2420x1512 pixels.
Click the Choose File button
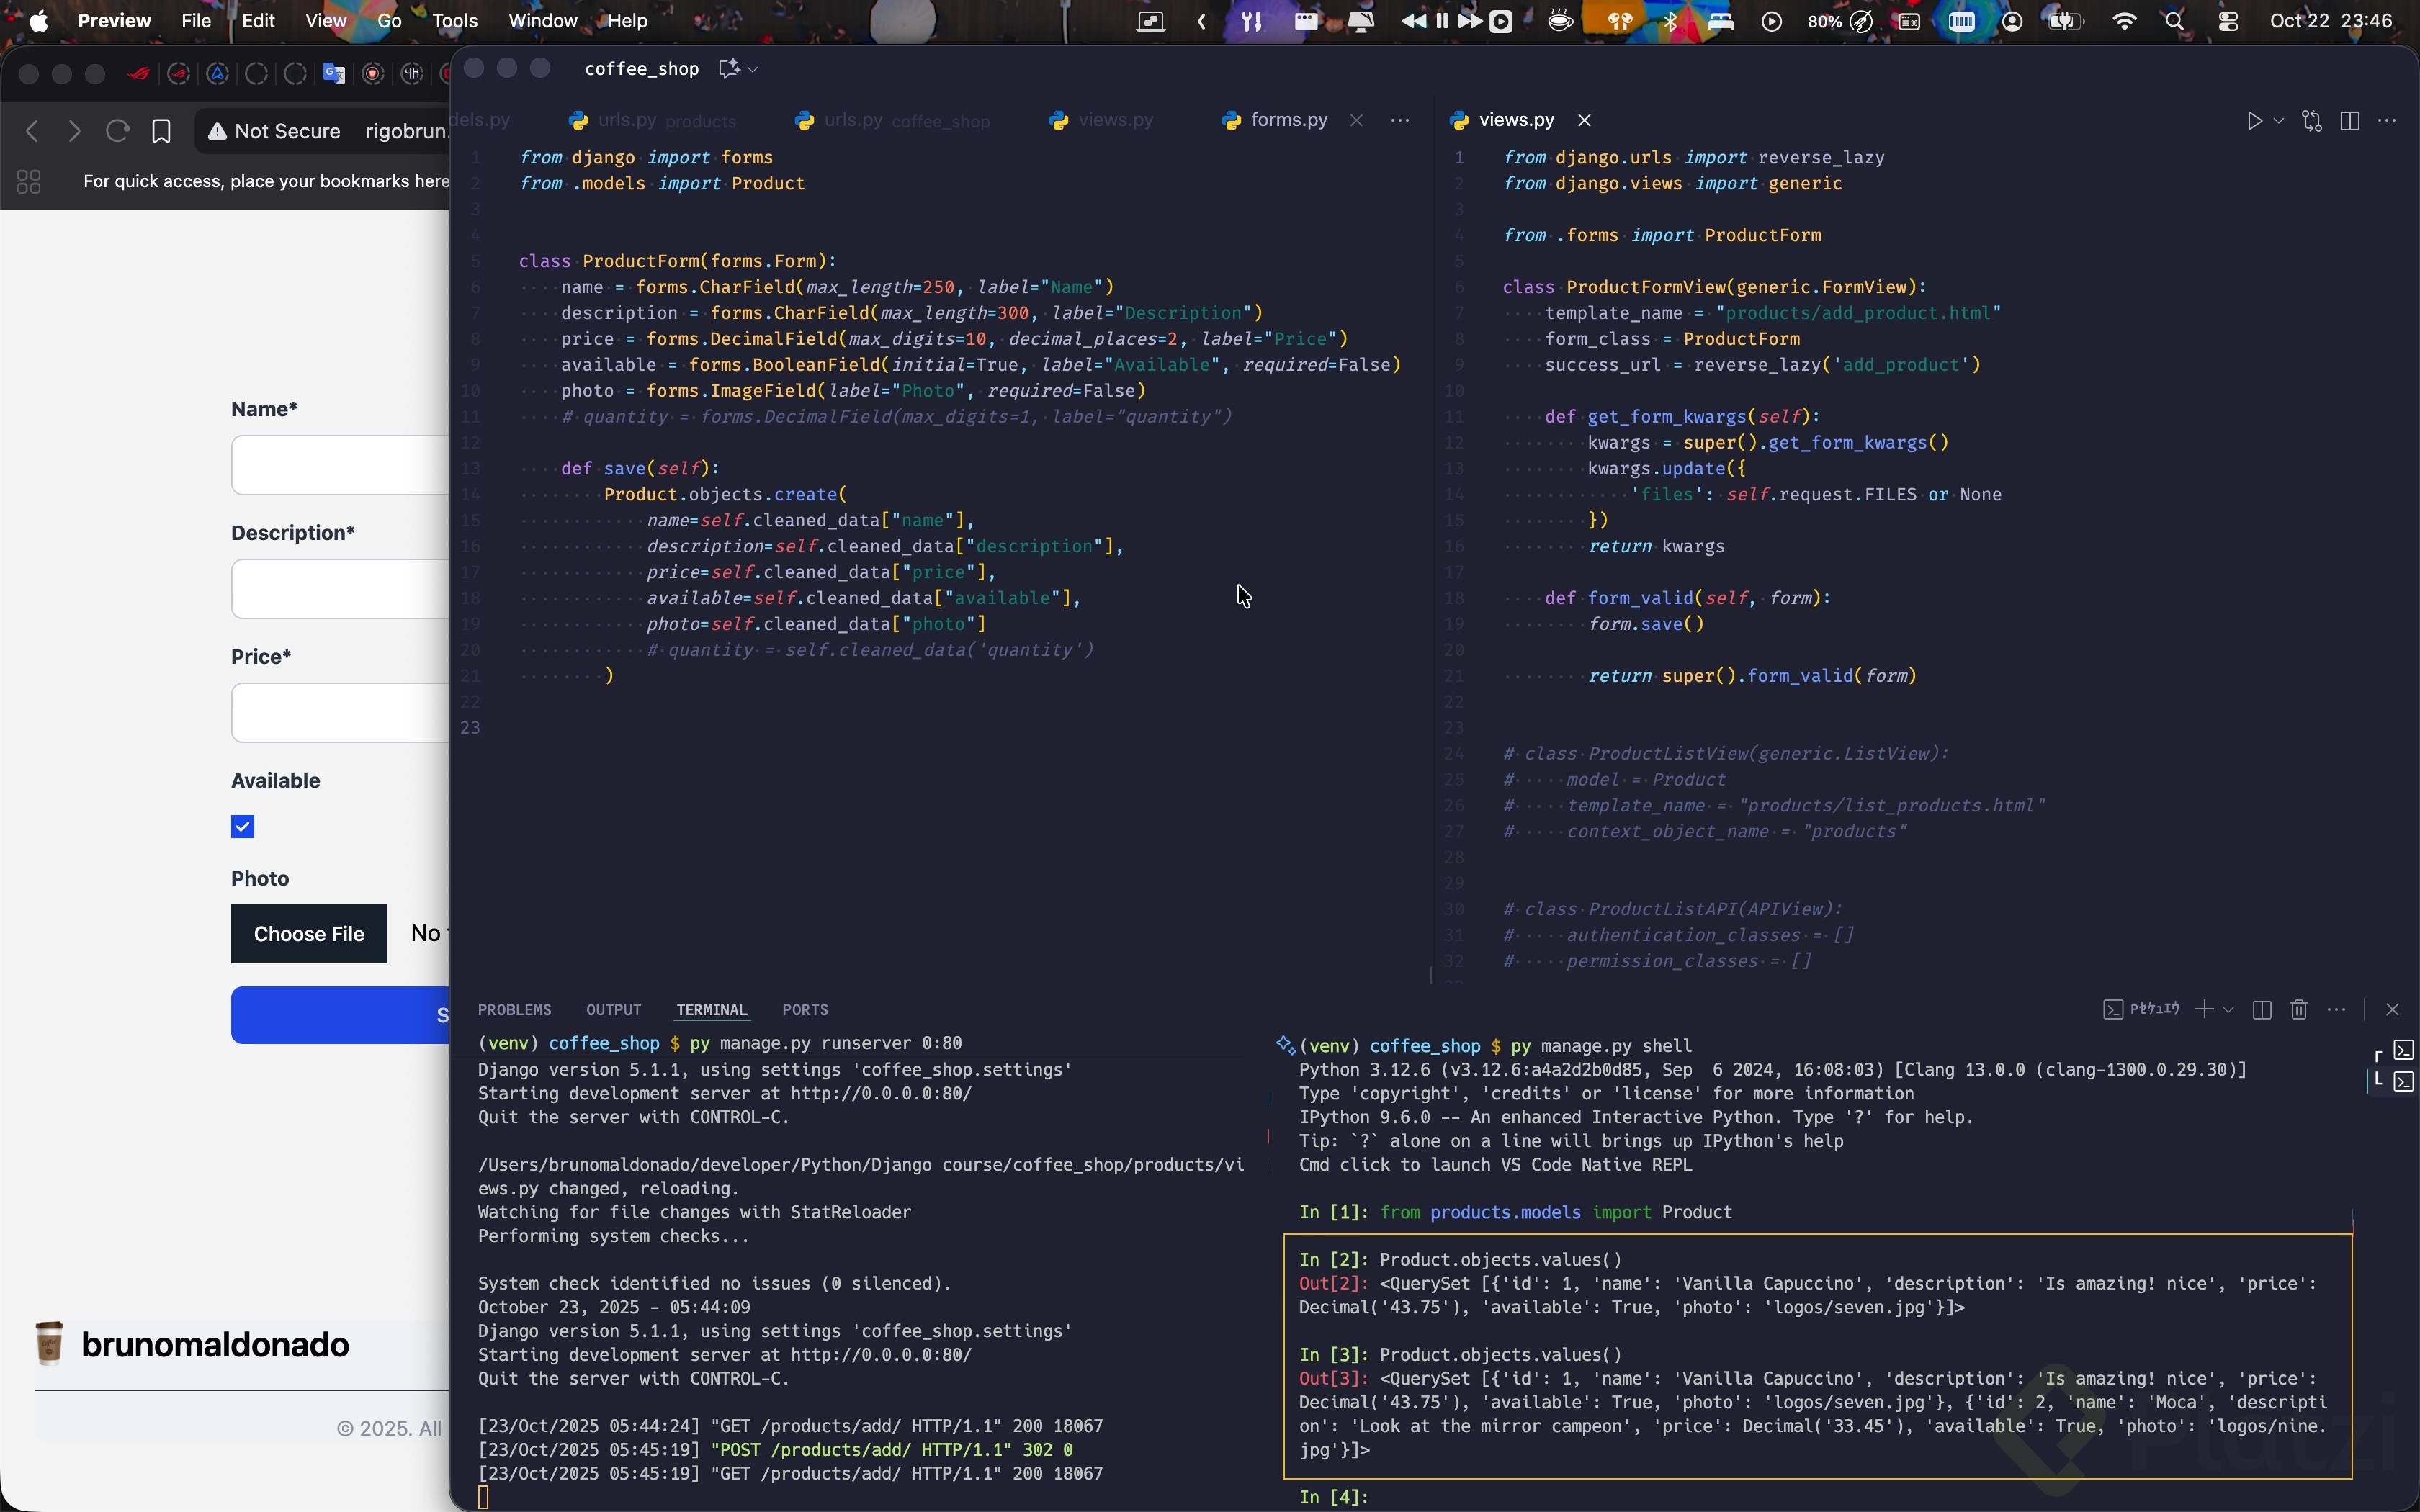309,934
